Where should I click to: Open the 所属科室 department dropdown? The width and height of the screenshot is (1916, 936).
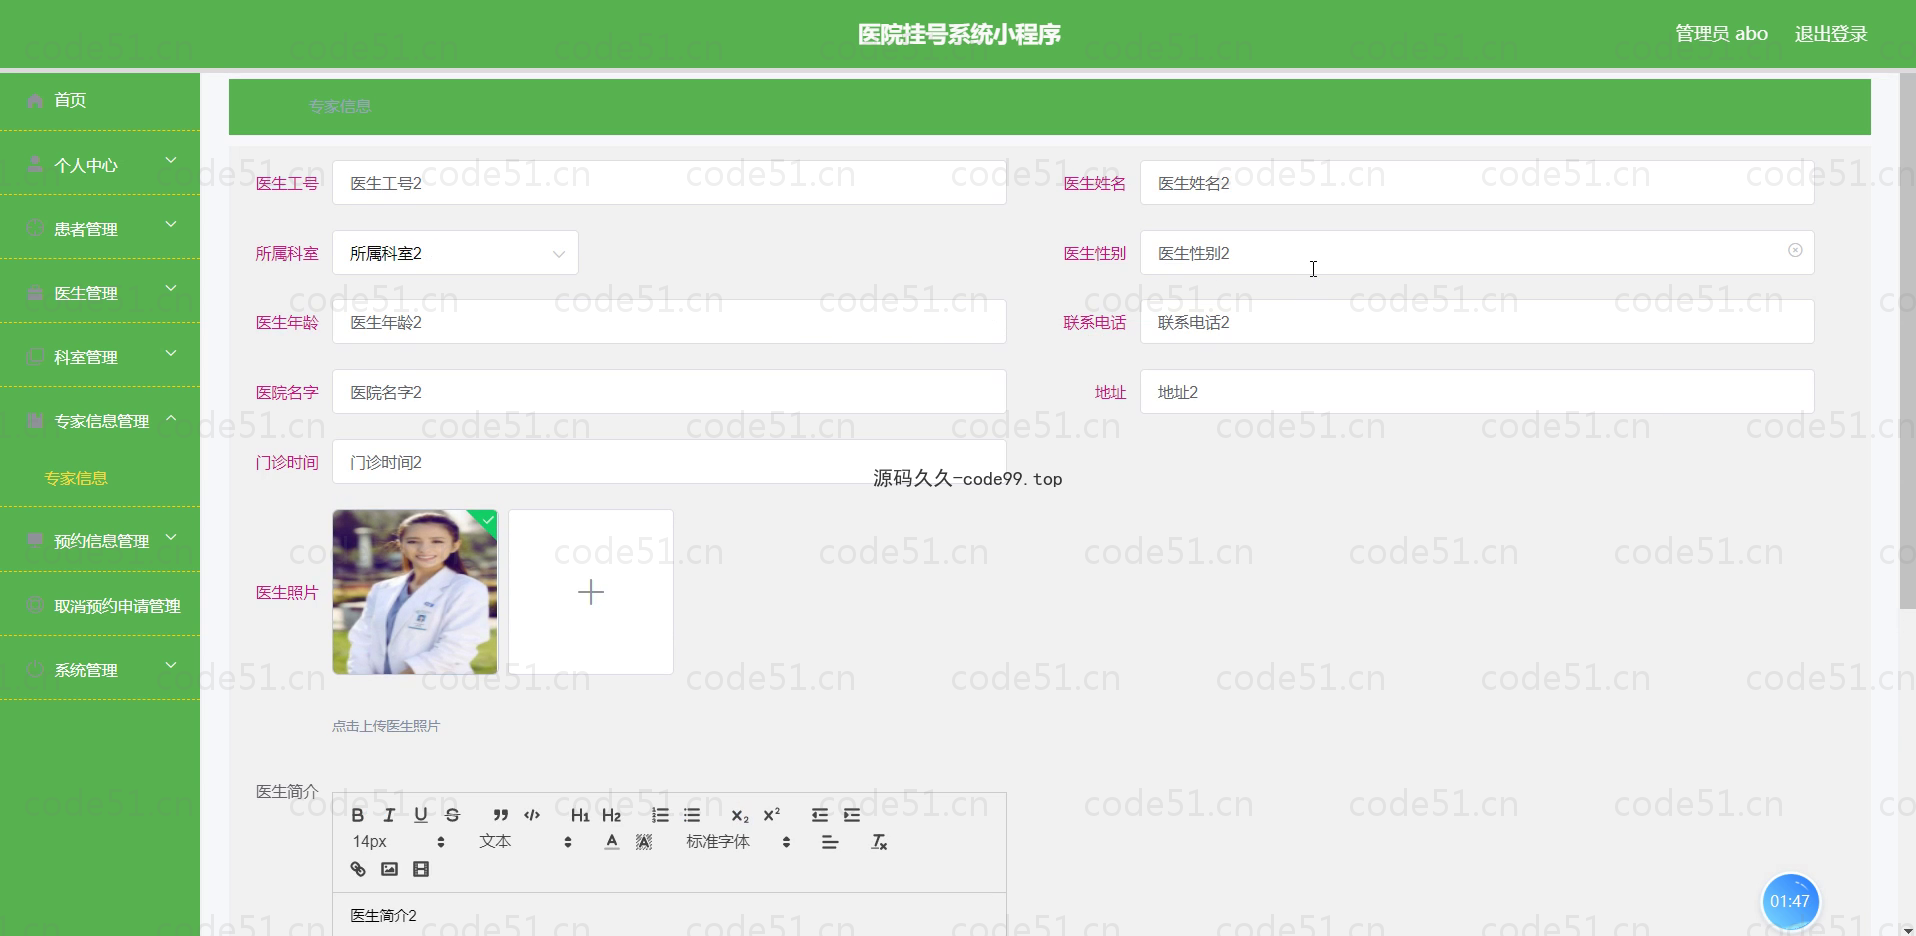tap(455, 253)
